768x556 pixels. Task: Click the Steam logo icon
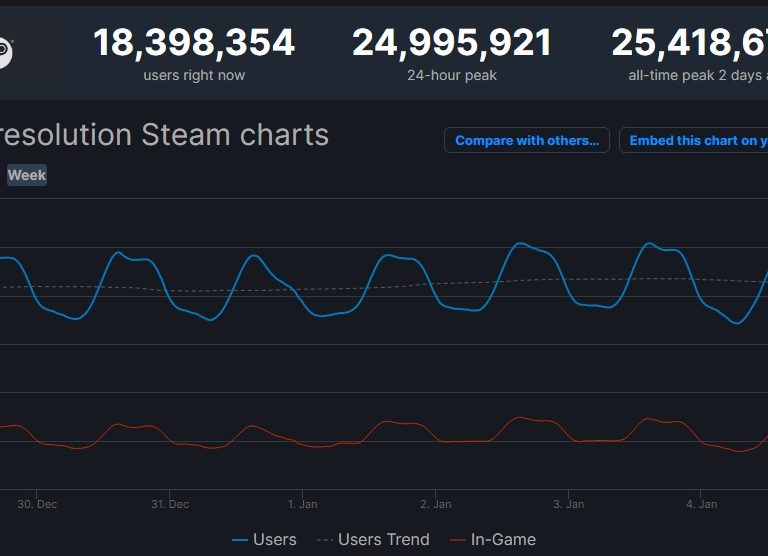click(x=4, y=53)
